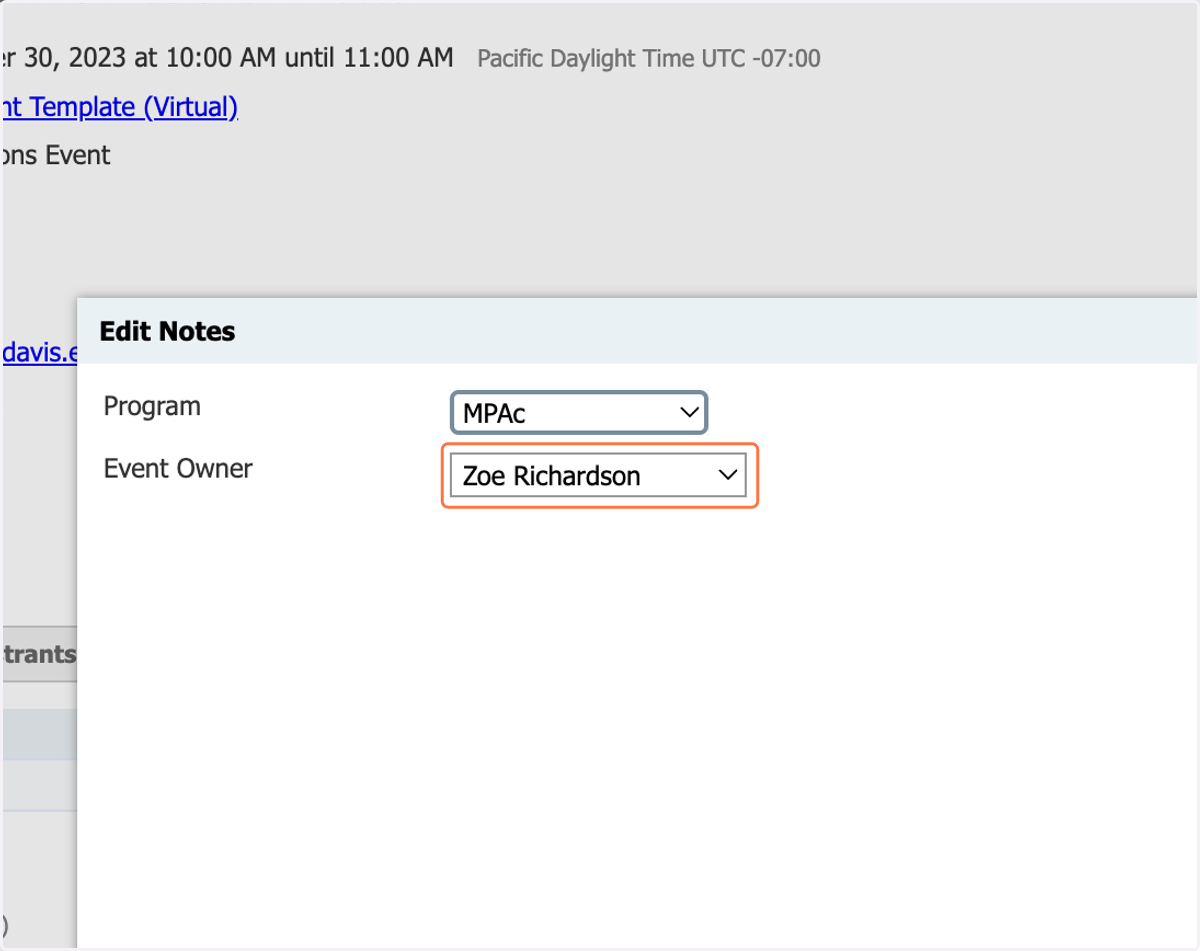Open the Event Owner dropdown showing Zoe Richardson

pos(598,475)
